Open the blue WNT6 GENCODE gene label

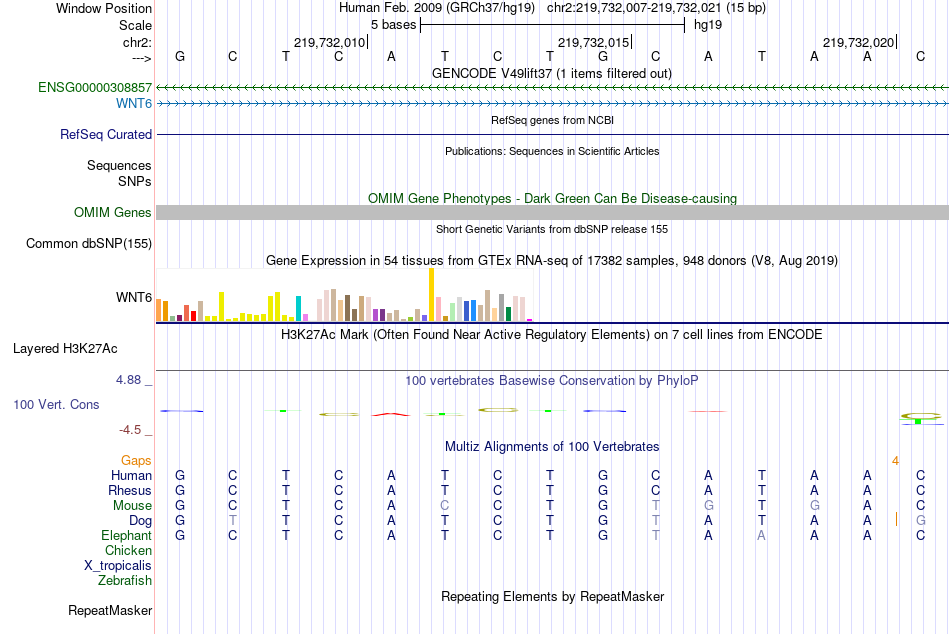coord(134,103)
